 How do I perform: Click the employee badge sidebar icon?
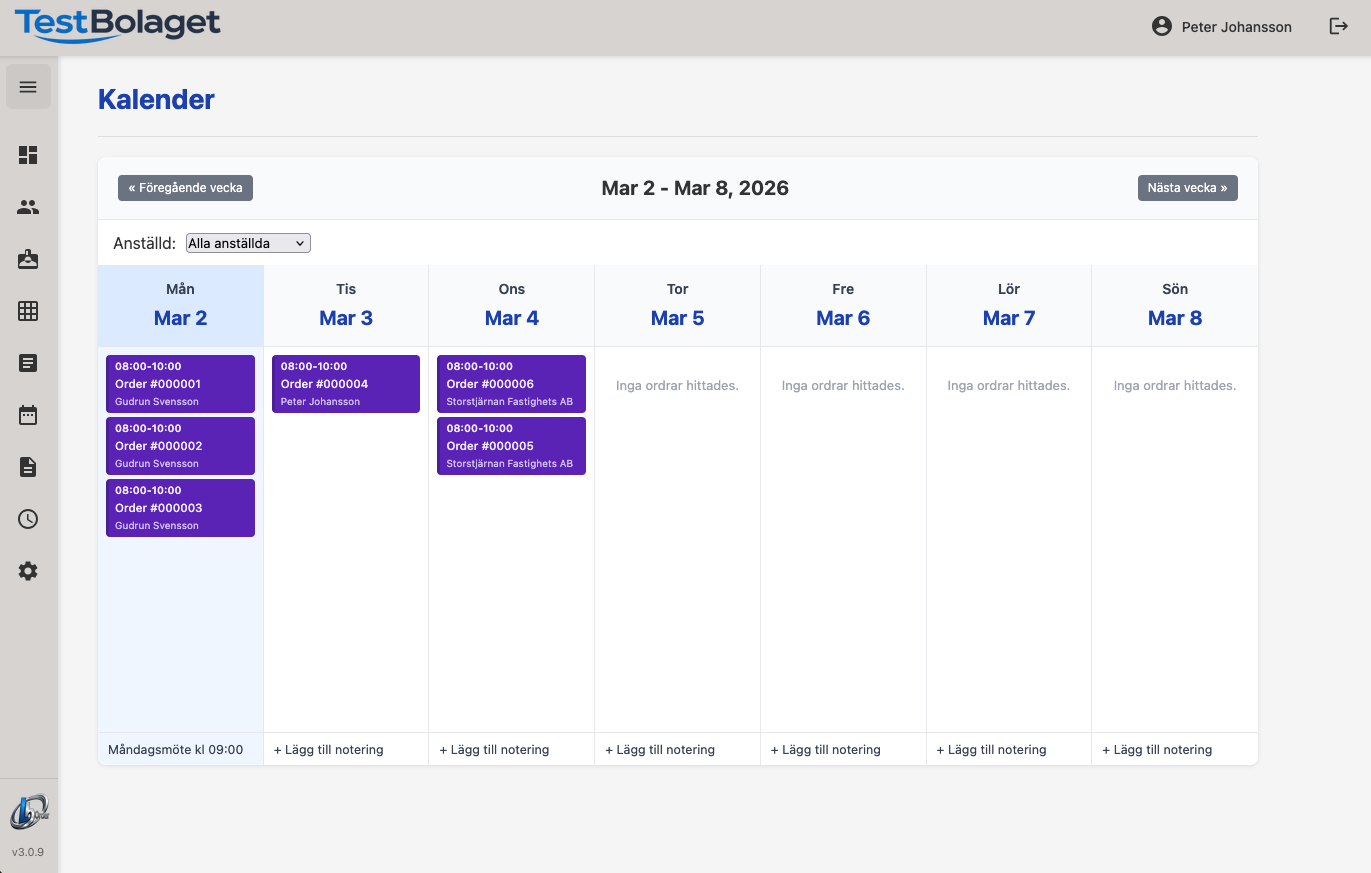tap(28, 259)
